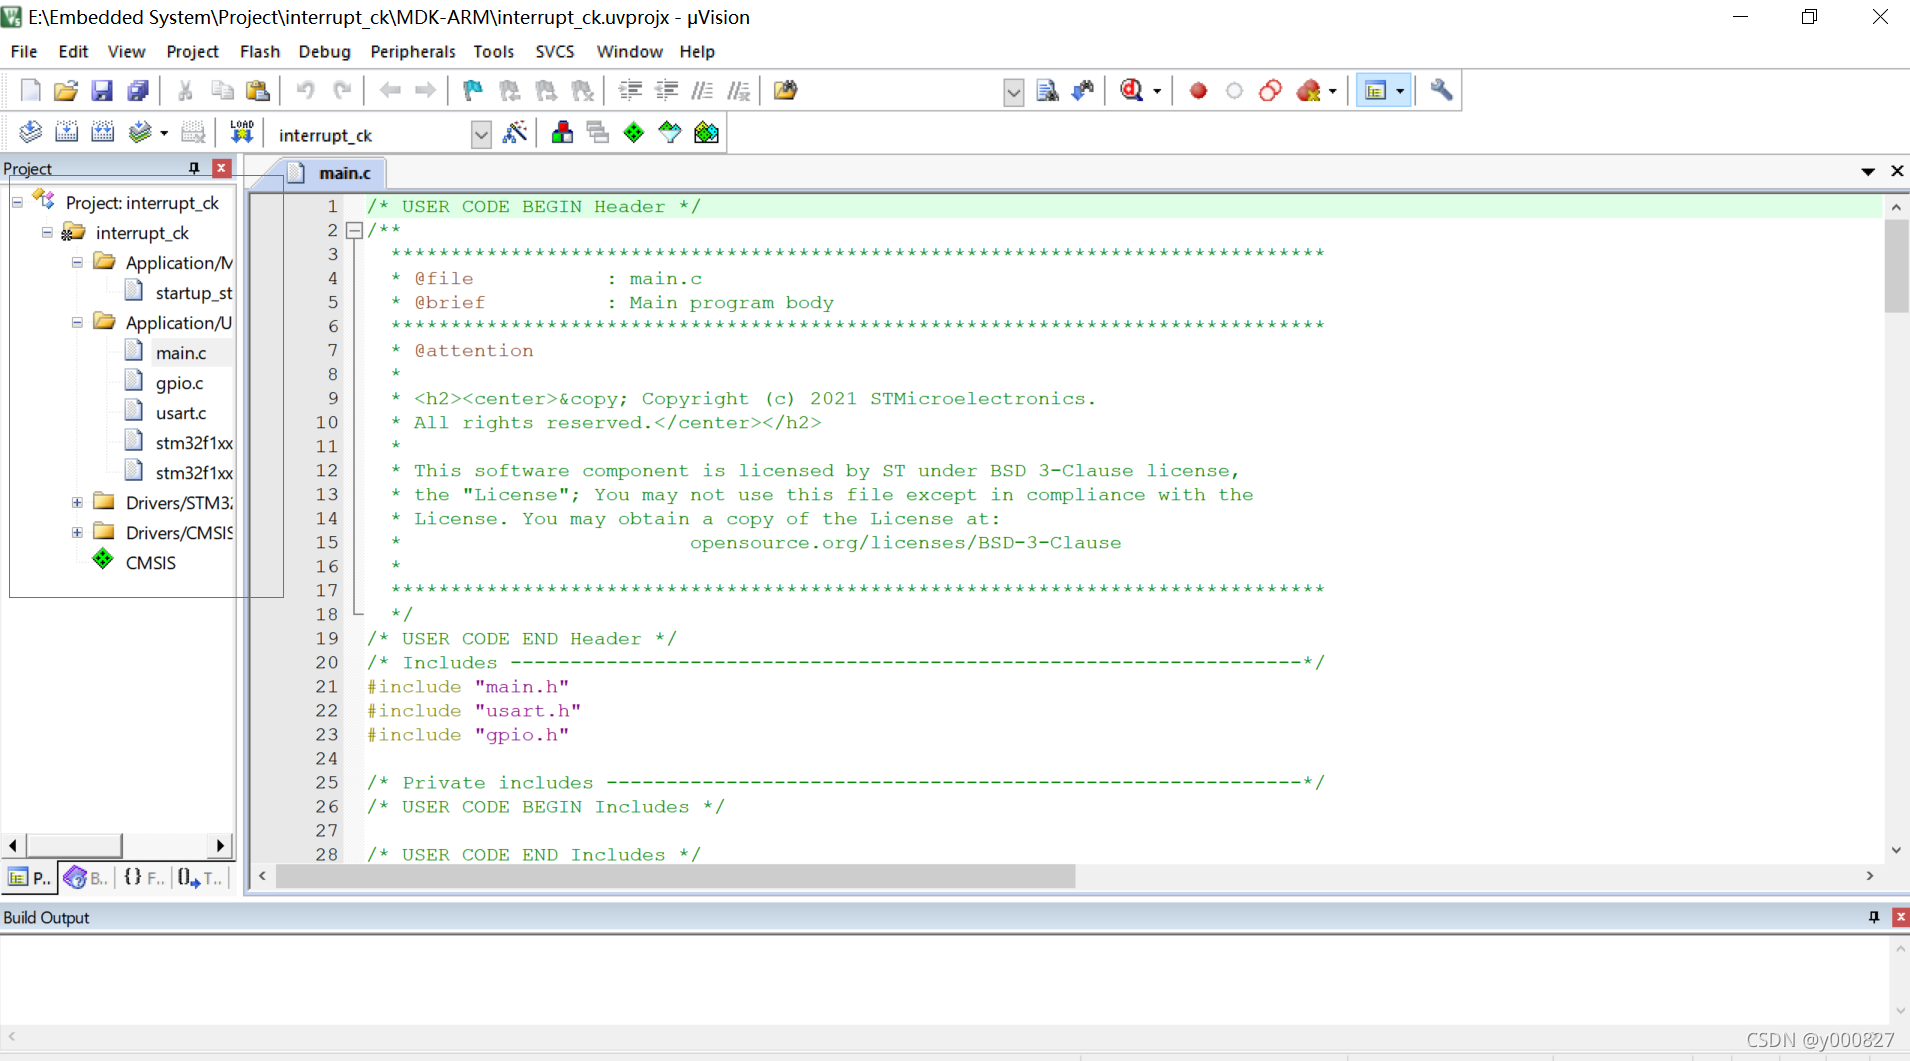Navigate backwards with left arrow icon
1910x1061 pixels.
click(x=390, y=91)
